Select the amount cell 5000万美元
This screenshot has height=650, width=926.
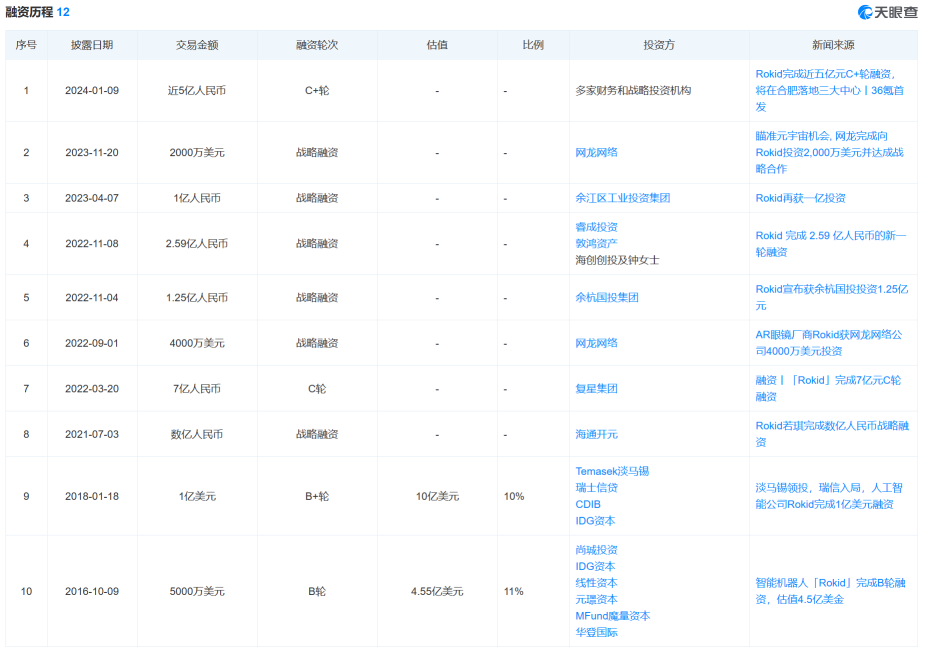click(x=197, y=591)
